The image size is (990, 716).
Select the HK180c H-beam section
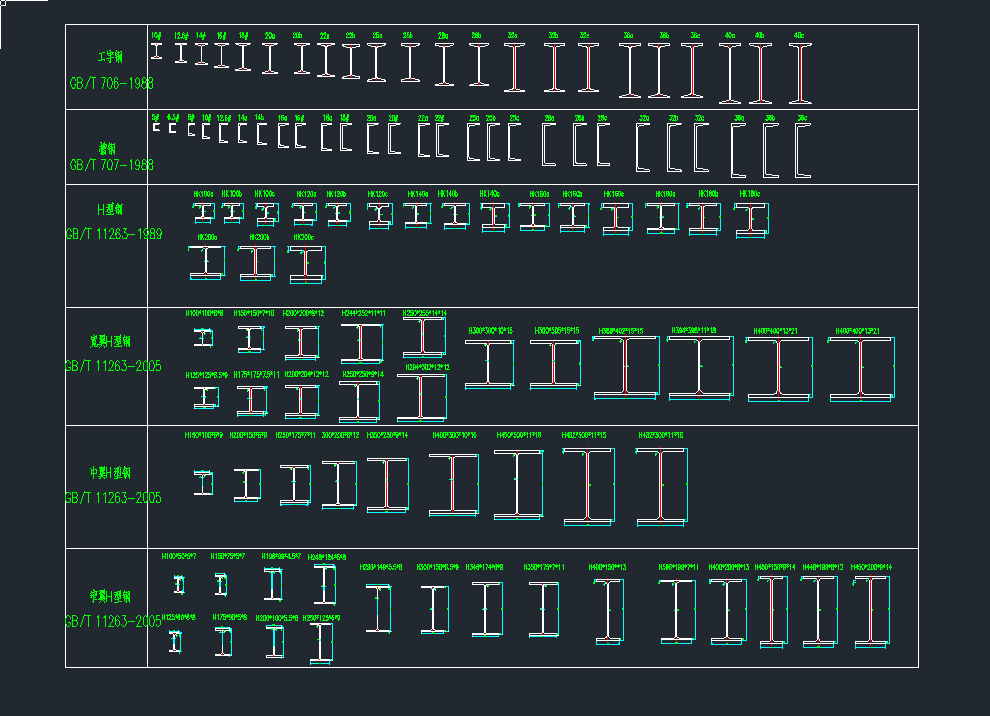749,218
